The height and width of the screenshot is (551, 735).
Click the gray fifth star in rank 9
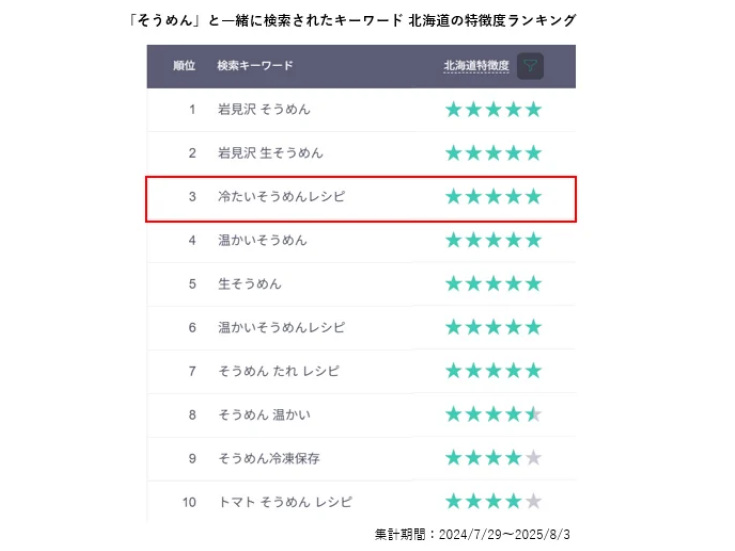tap(533, 458)
